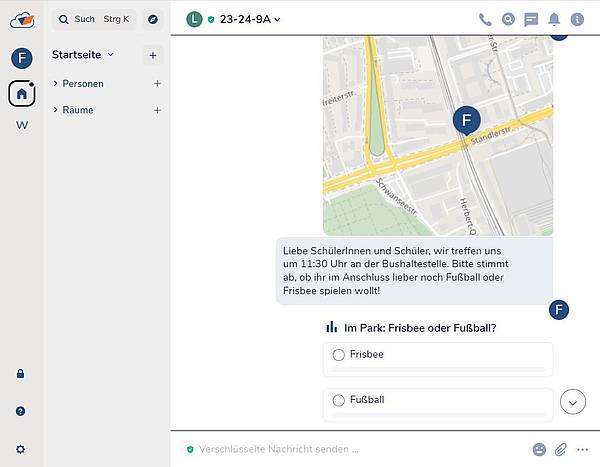Open the 23-24-9A room name dropdown

pyautogui.click(x=250, y=19)
